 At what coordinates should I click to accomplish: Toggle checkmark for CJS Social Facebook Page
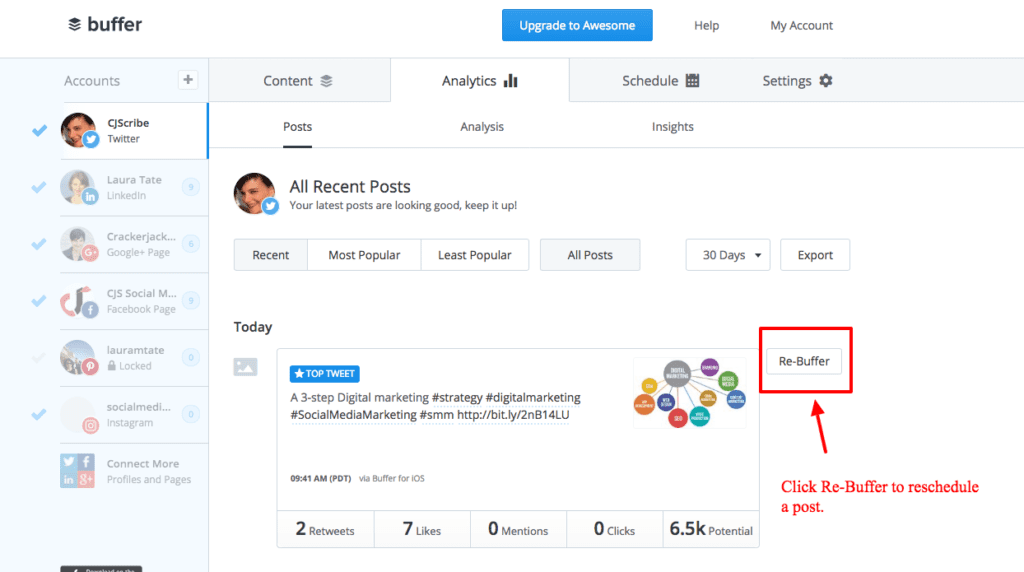click(x=39, y=300)
